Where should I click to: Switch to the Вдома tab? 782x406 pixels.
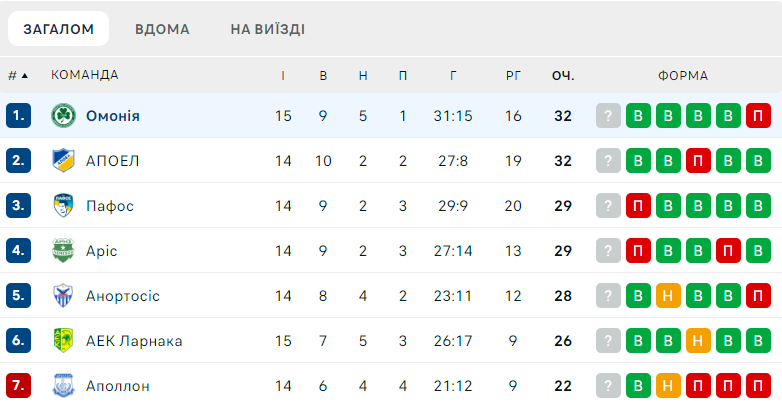162,29
